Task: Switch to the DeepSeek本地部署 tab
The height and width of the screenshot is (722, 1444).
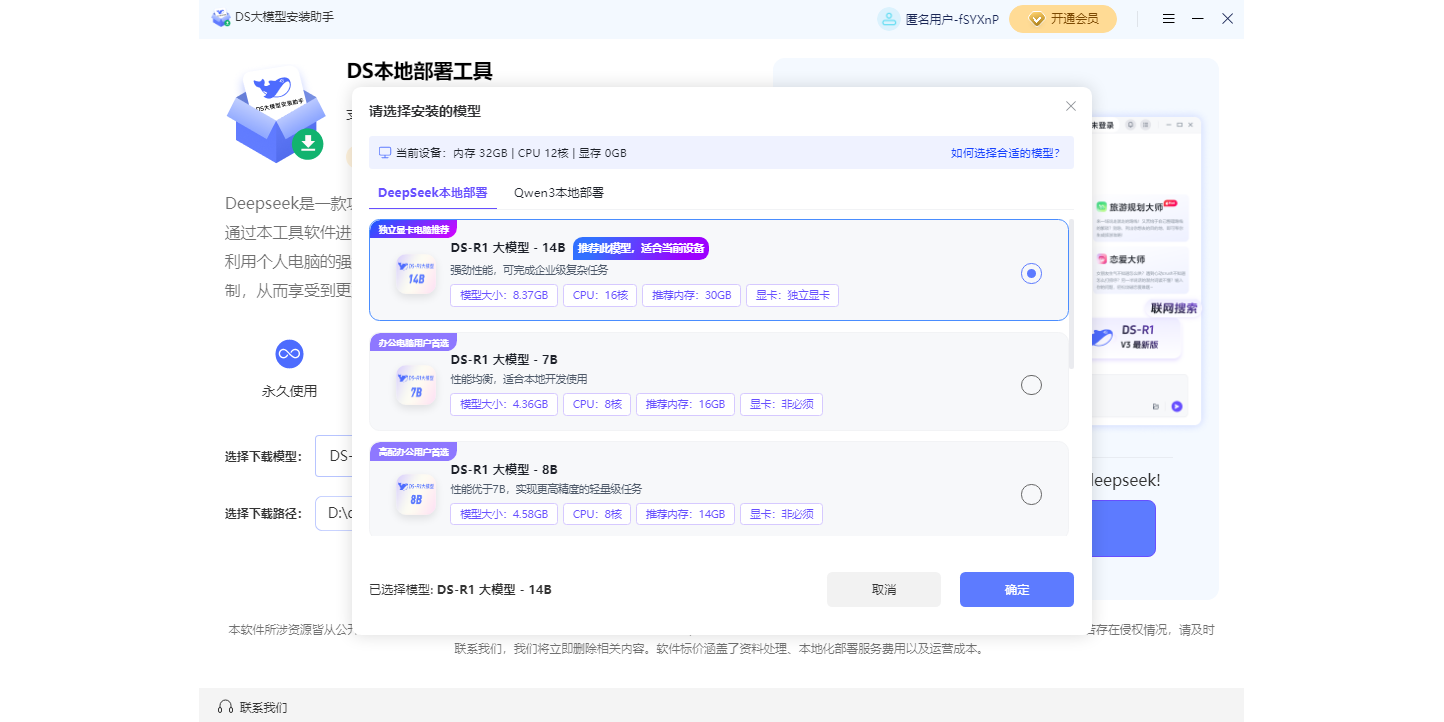Action: [x=432, y=192]
